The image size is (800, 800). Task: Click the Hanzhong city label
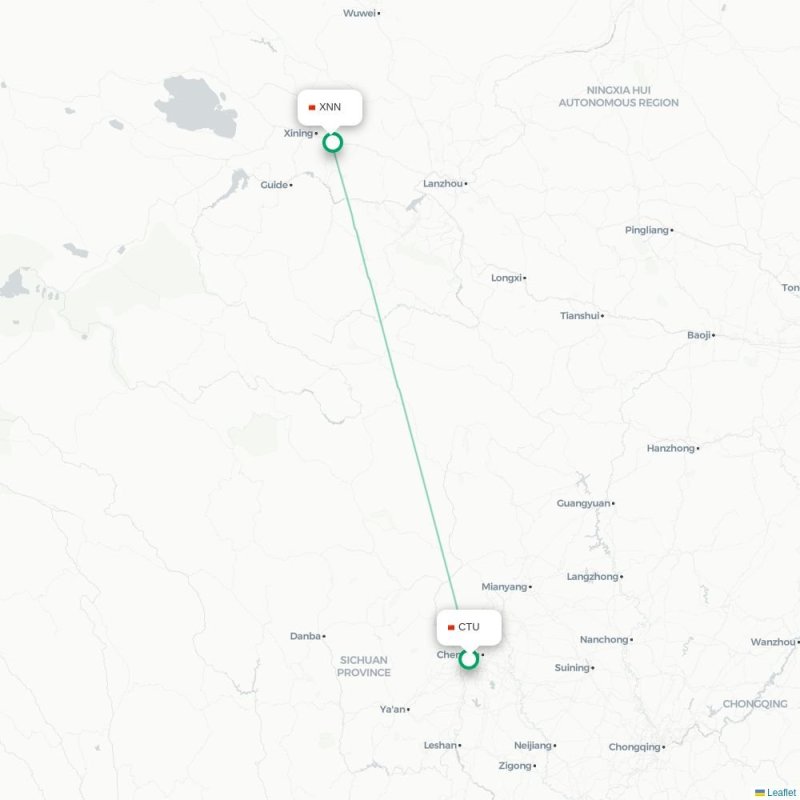670,448
